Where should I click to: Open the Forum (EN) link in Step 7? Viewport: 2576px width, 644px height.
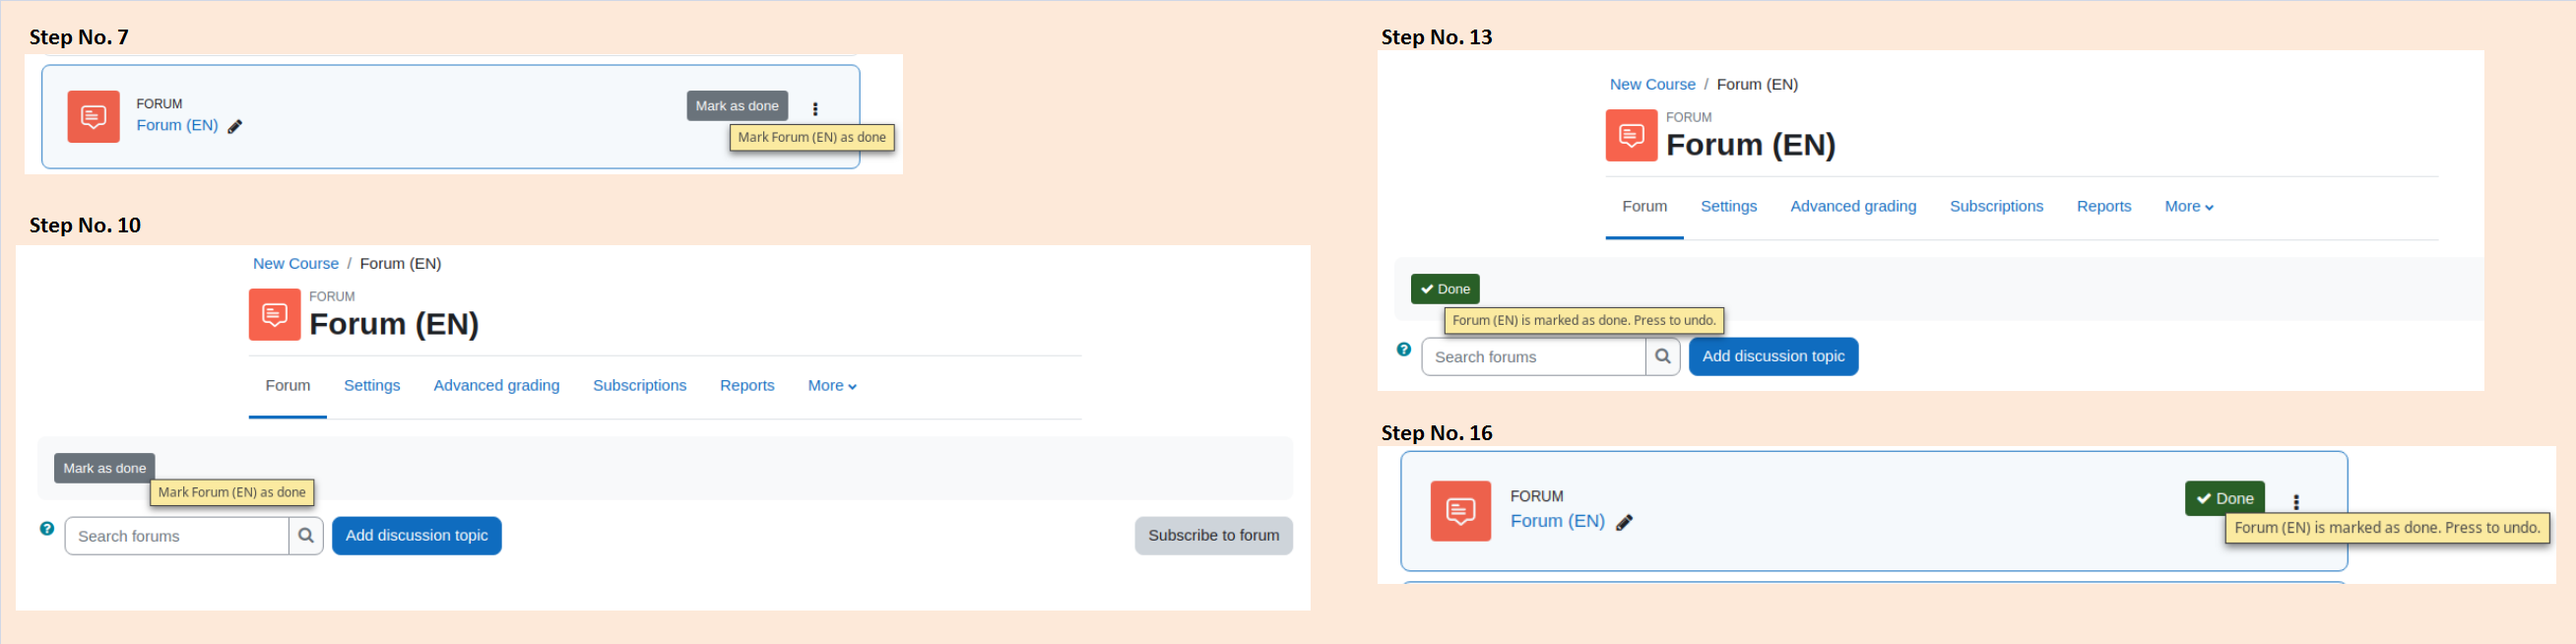(177, 126)
